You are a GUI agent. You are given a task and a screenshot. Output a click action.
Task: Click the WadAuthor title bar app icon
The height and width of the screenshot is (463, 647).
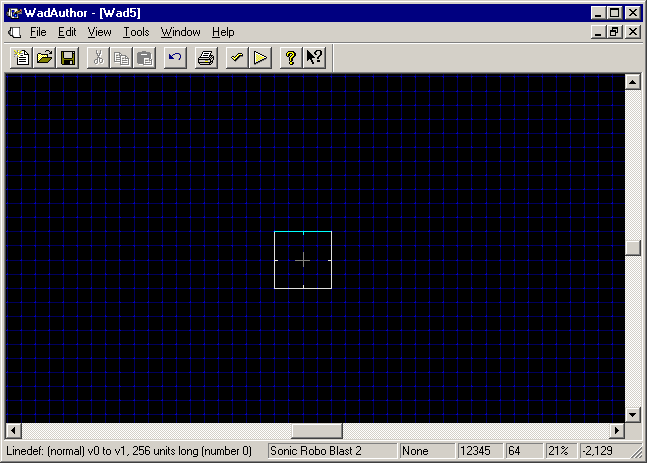coord(14,13)
